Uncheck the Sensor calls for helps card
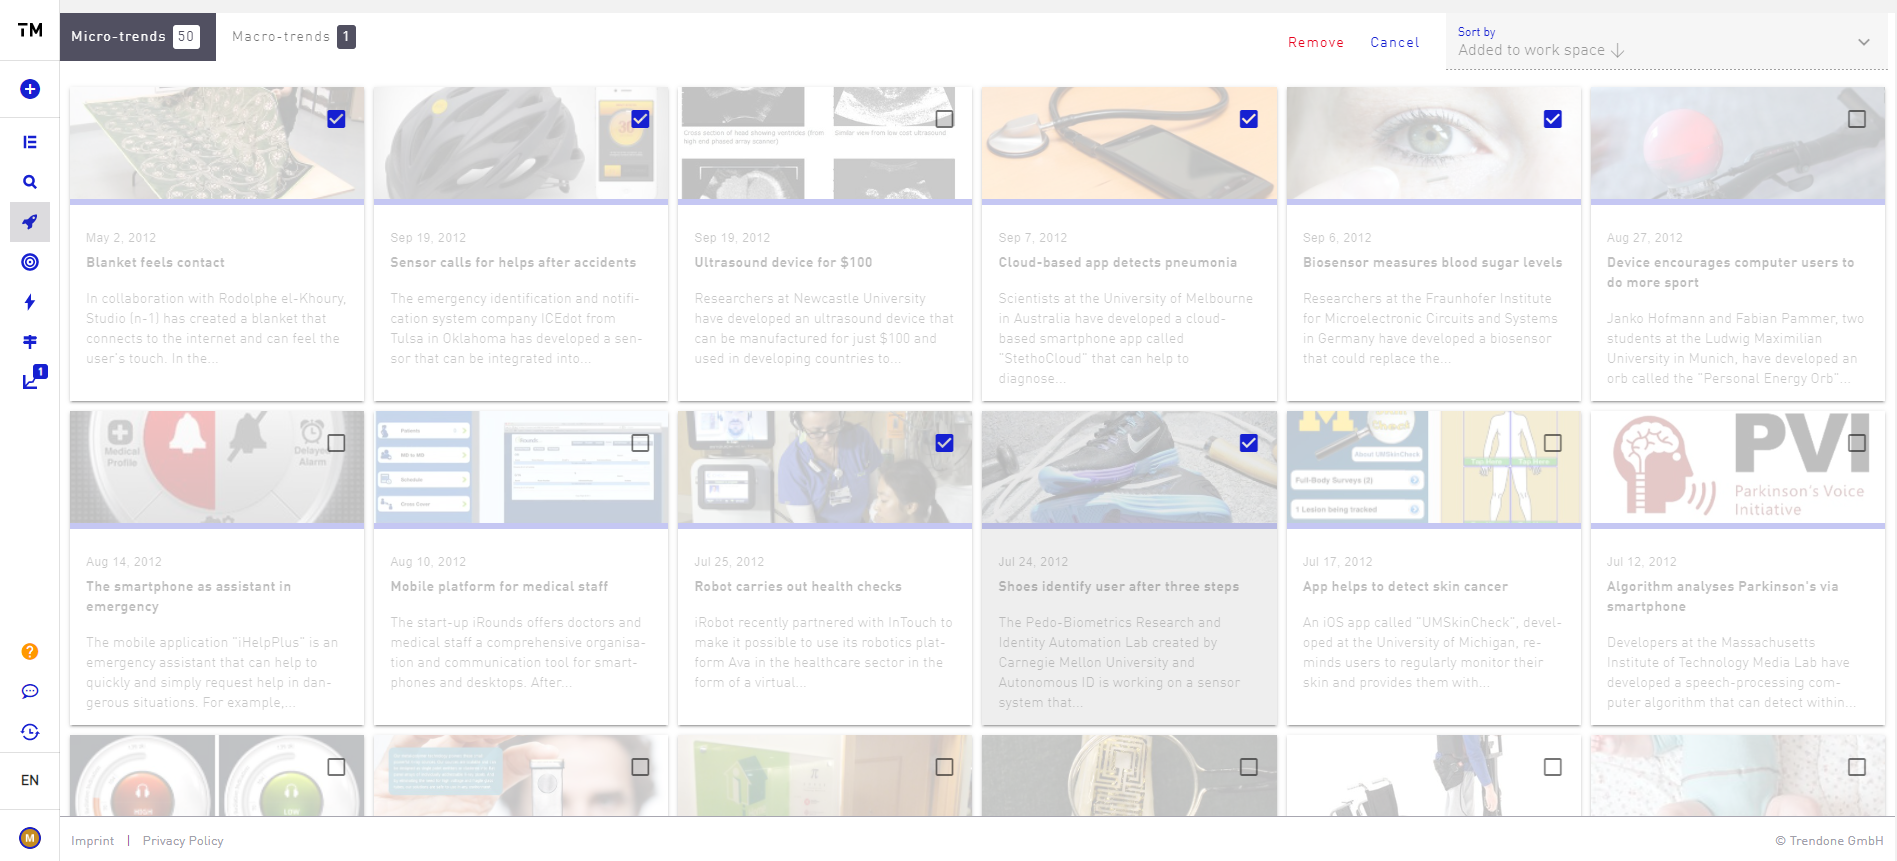The width and height of the screenshot is (1897, 861). pos(640,119)
